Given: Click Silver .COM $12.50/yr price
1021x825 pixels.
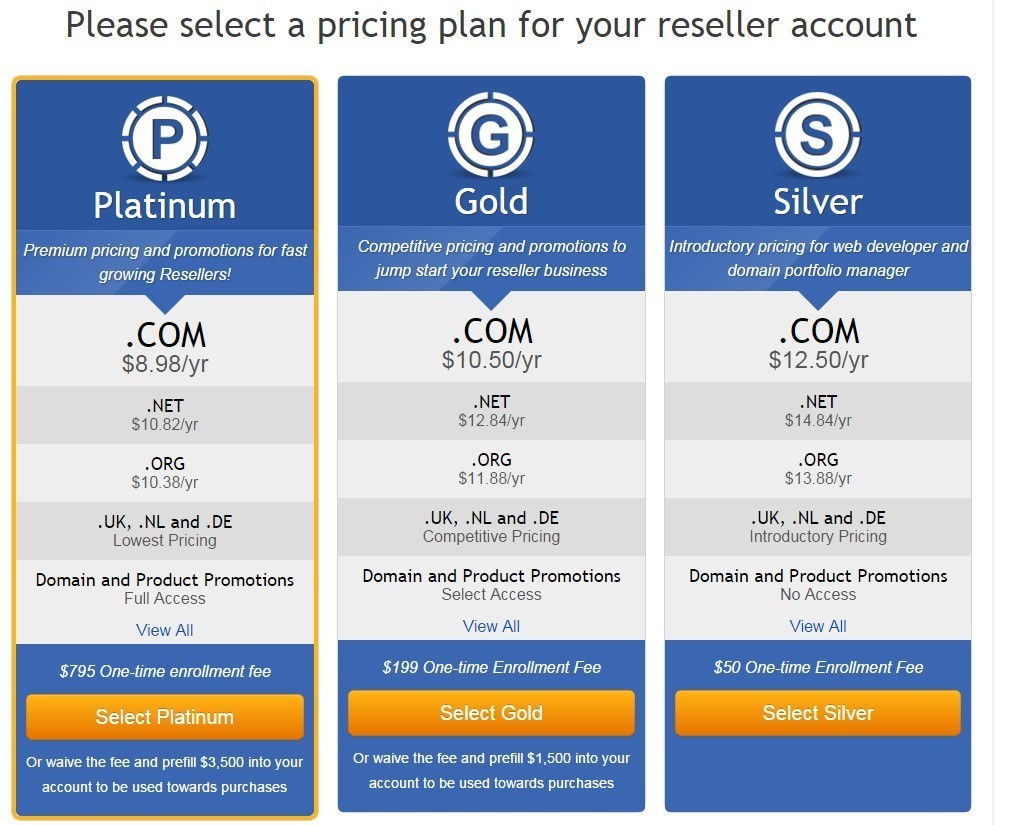Looking at the screenshot, I should coord(817,360).
